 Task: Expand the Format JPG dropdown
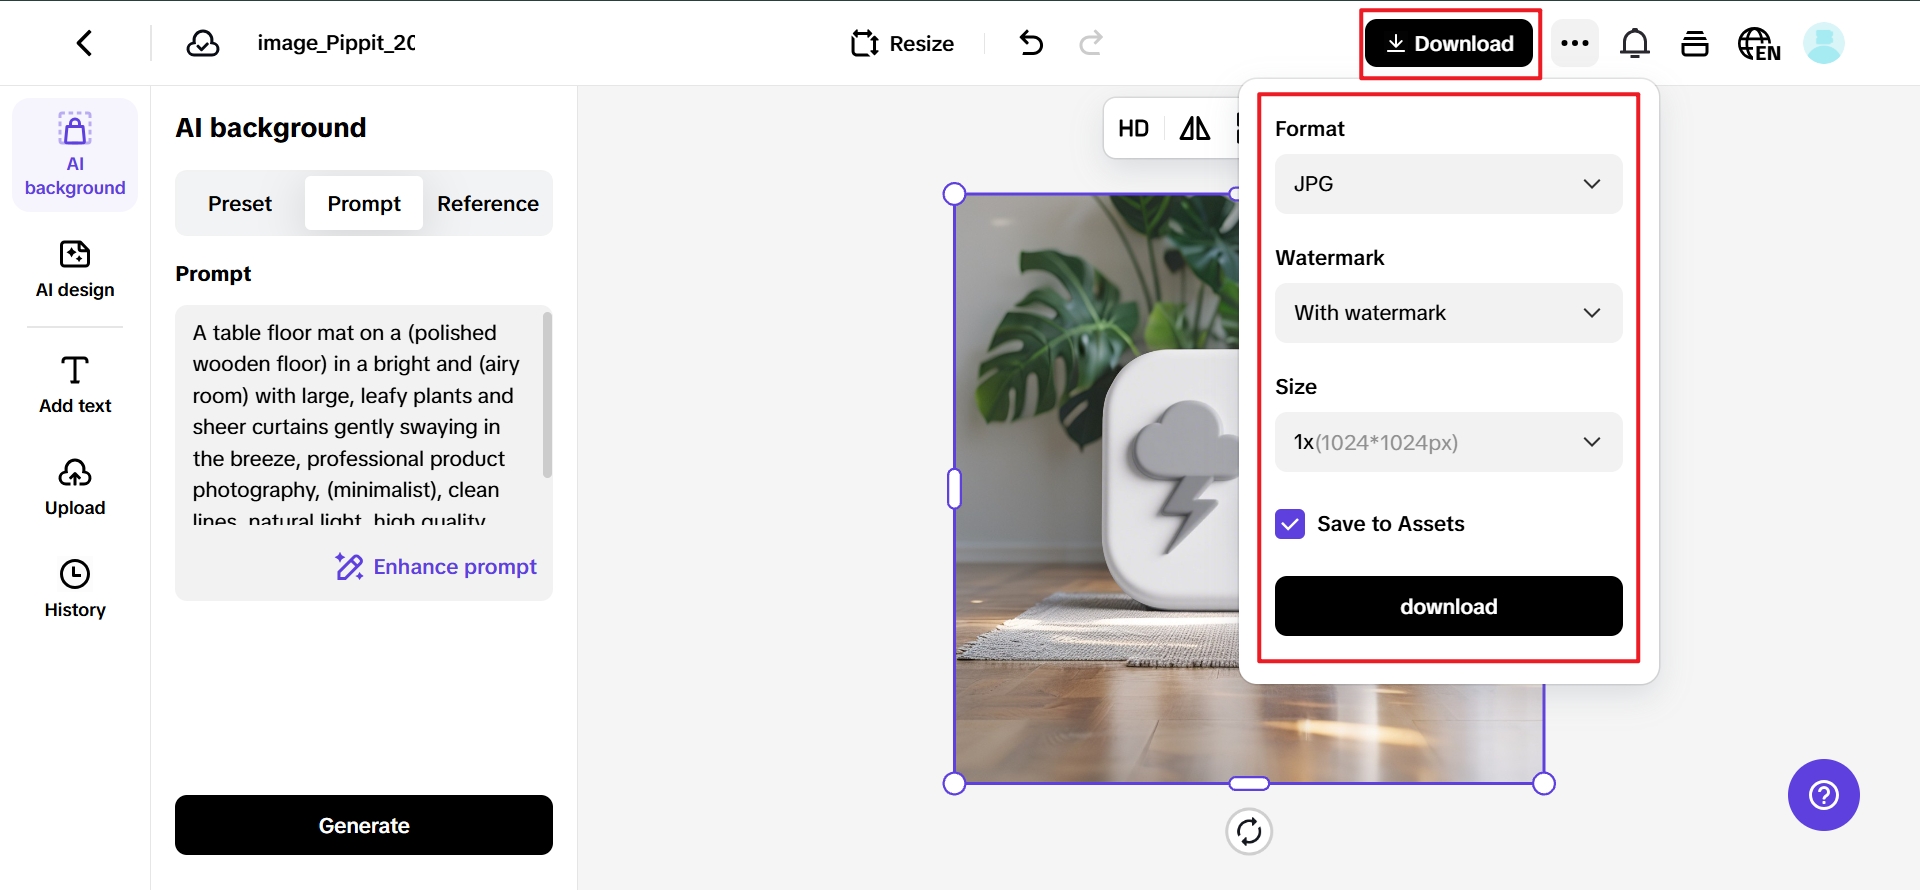[1448, 184]
